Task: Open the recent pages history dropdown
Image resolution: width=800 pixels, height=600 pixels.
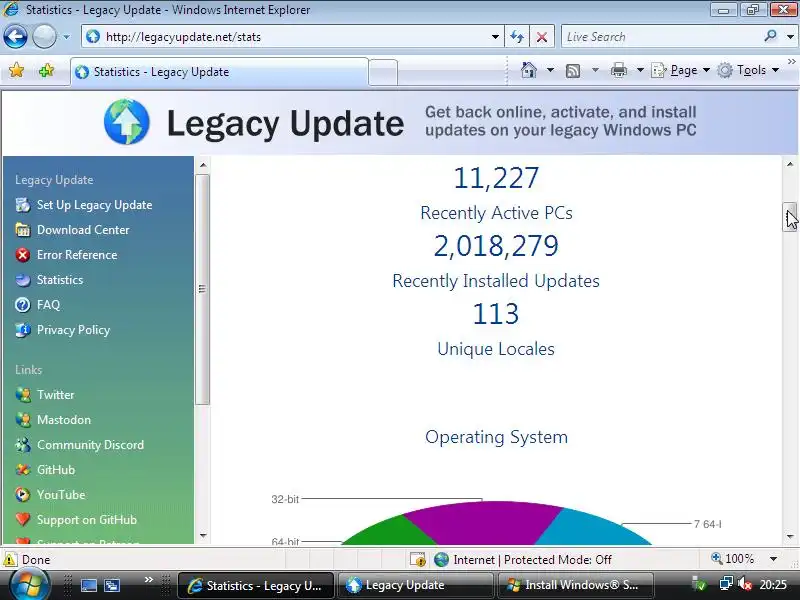Action: [x=66, y=37]
